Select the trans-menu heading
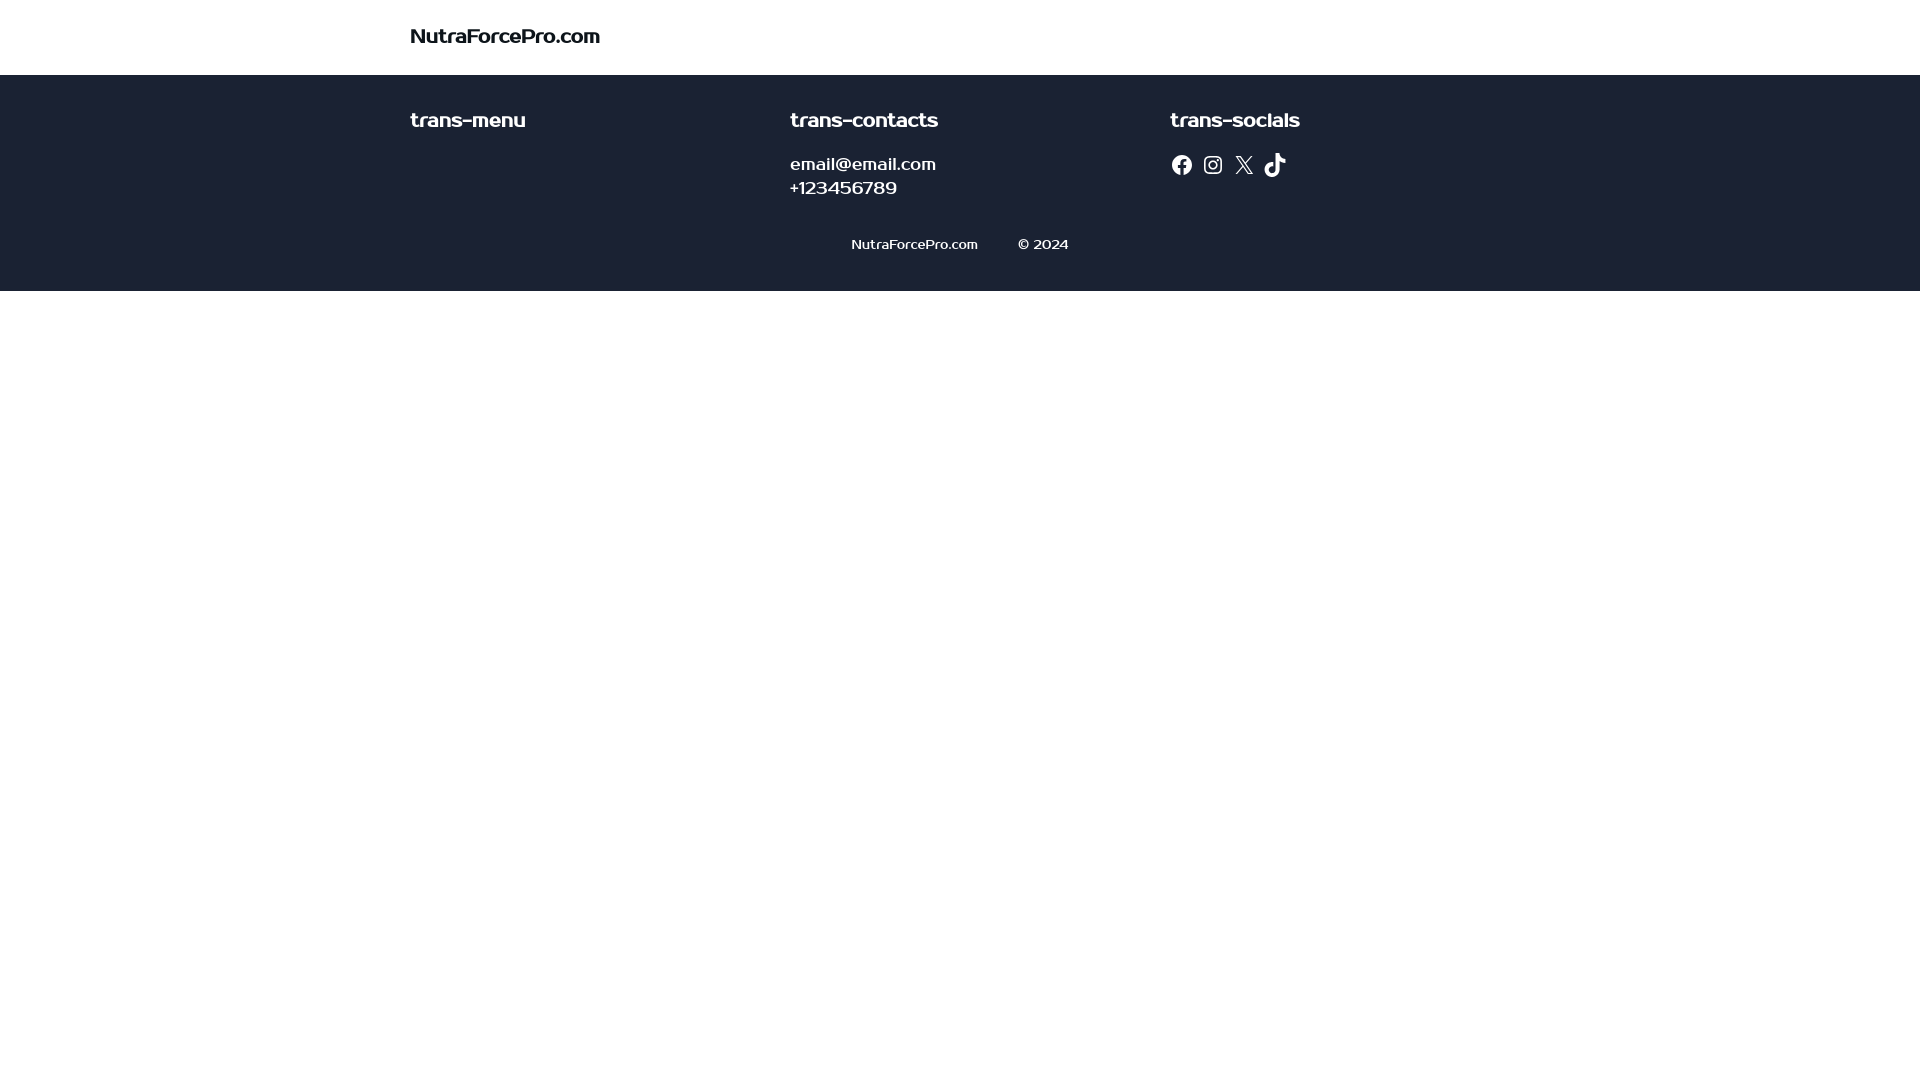Screen dimensions: 1920x1080 click(x=467, y=120)
